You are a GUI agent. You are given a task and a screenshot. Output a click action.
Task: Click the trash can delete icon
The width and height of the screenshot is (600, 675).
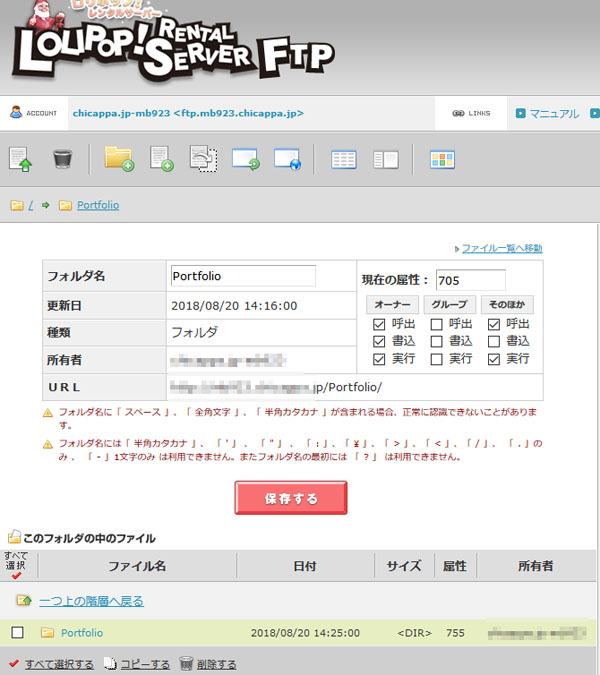click(x=63, y=158)
